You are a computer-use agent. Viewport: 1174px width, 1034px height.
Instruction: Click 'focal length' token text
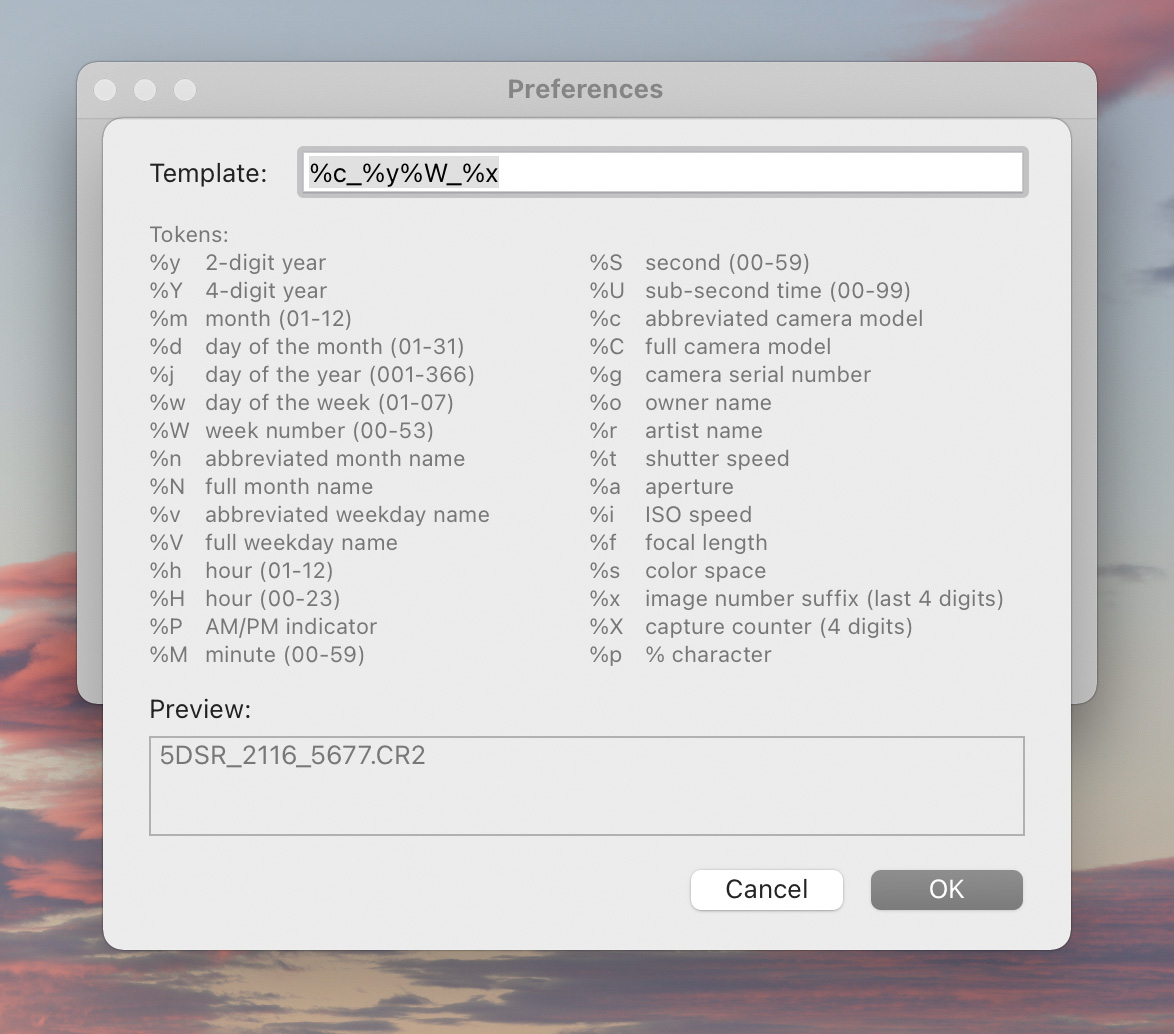(706, 543)
